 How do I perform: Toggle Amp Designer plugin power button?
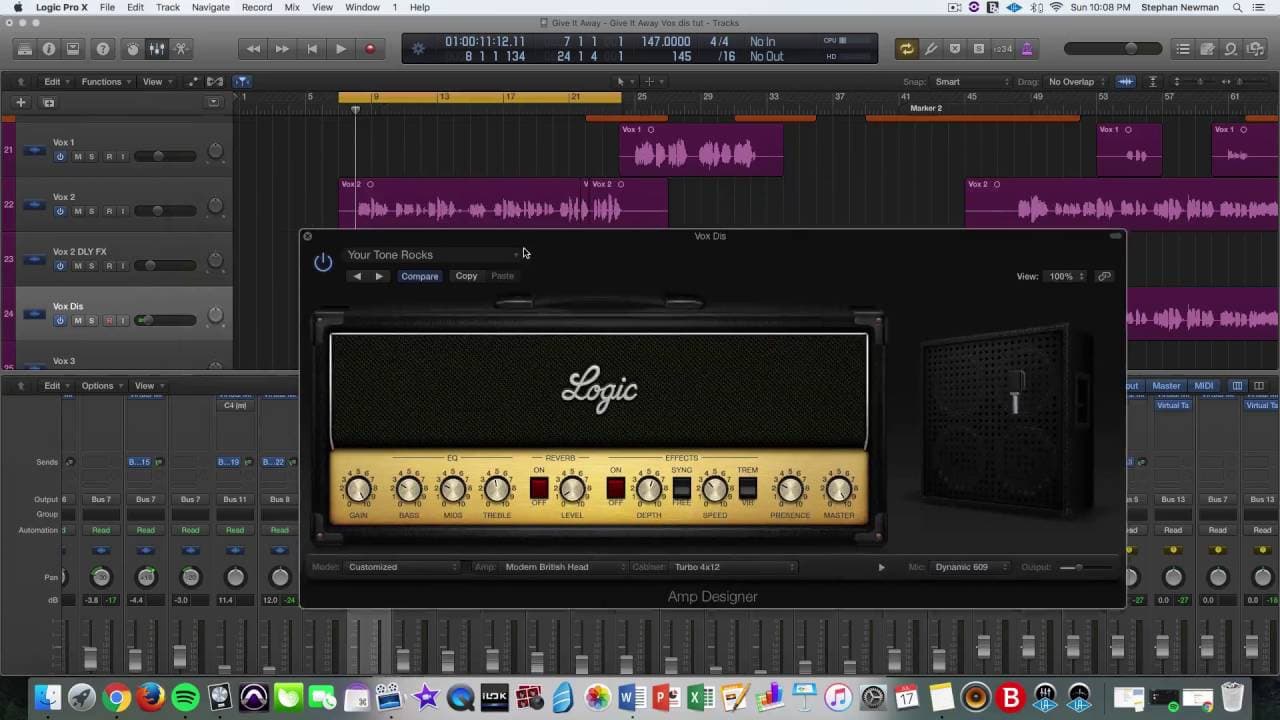pos(323,262)
